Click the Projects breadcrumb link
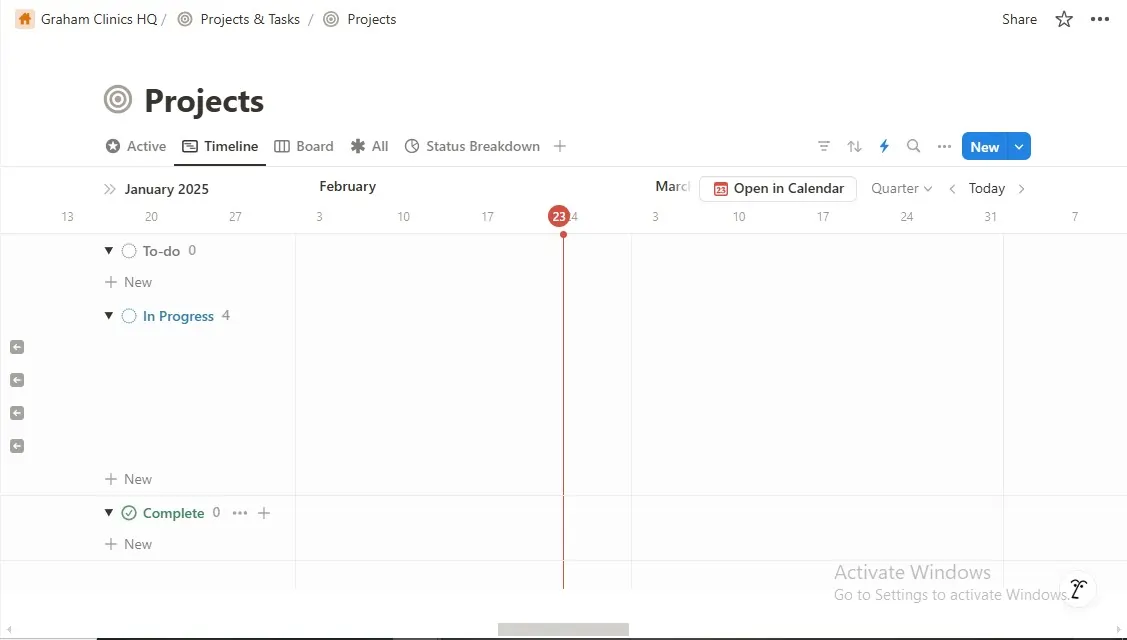The image size is (1127, 640). coord(361,19)
